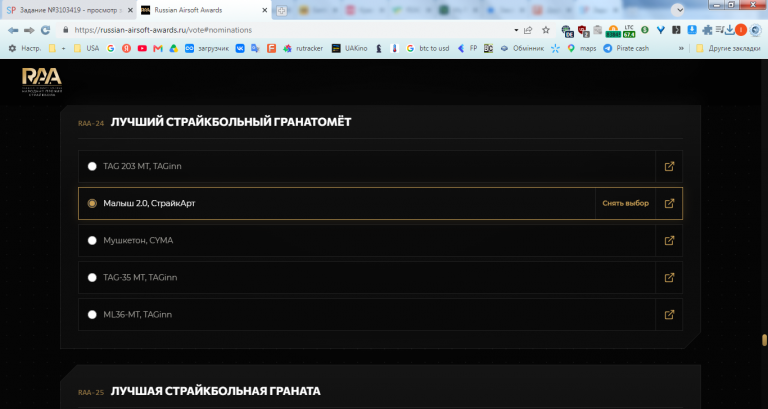The height and width of the screenshot is (409, 768).
Task: Open external link for TAG 203 MT, TAGinn
Action: tap(669, 167)
